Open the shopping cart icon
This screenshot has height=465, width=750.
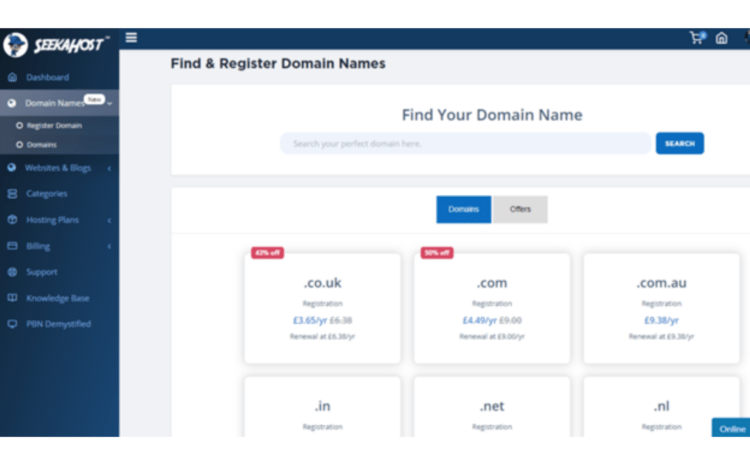coord(696,38)
